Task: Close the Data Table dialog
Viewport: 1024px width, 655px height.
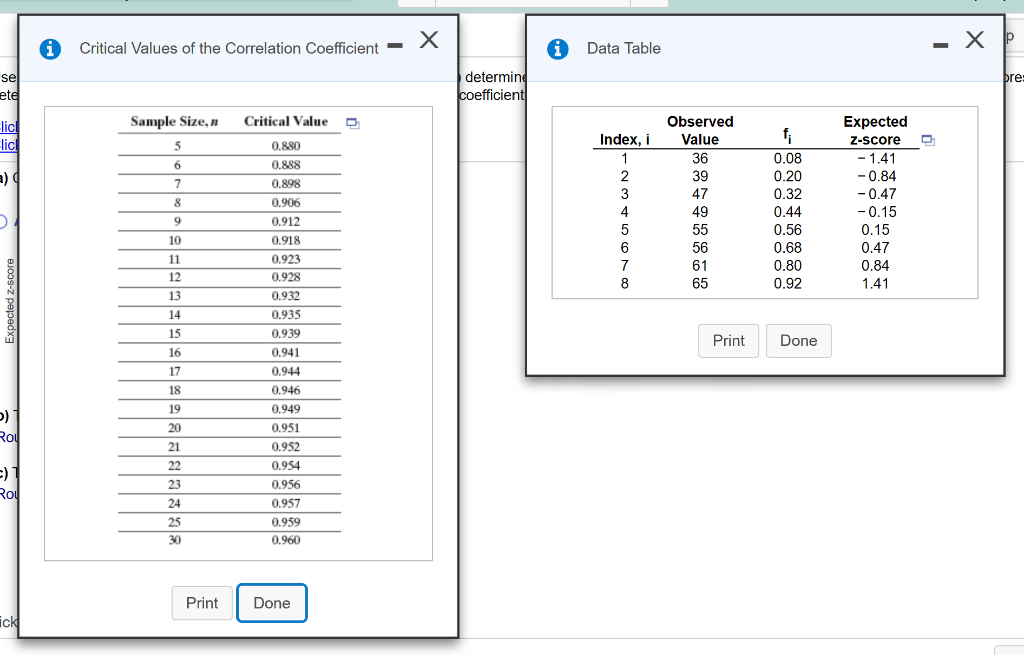Action: point(974,40)
